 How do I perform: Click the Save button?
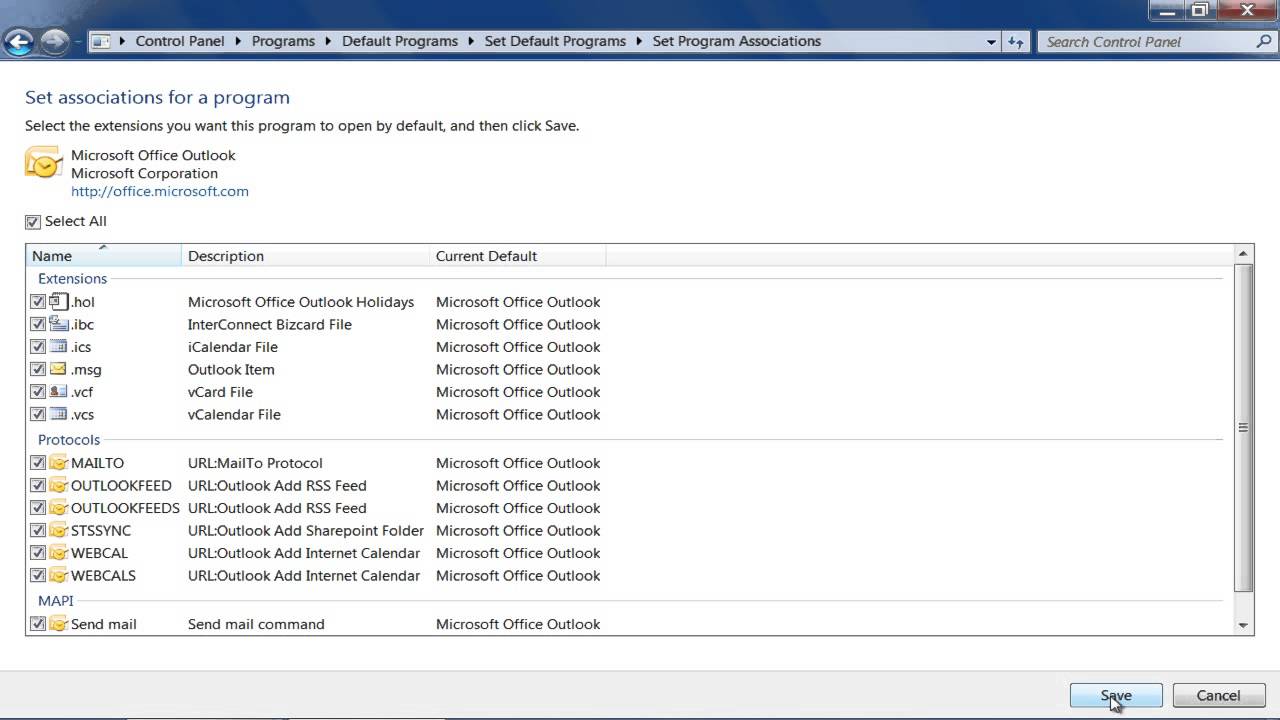[1116, 696]
